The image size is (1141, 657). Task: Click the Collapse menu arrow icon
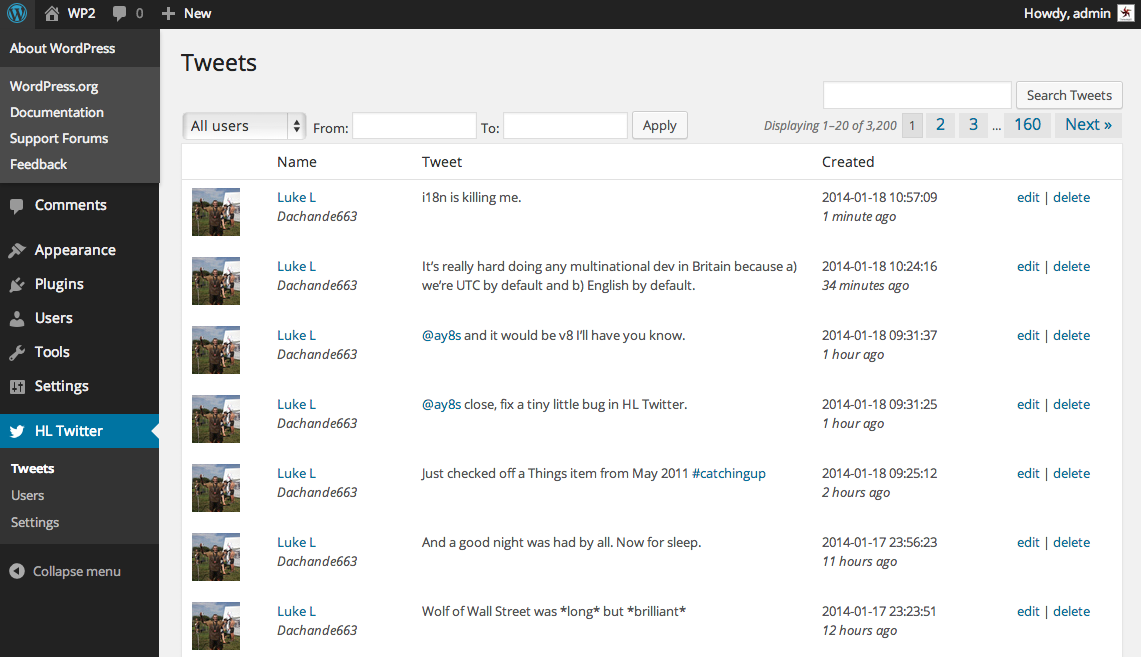(x=17, y=572)
